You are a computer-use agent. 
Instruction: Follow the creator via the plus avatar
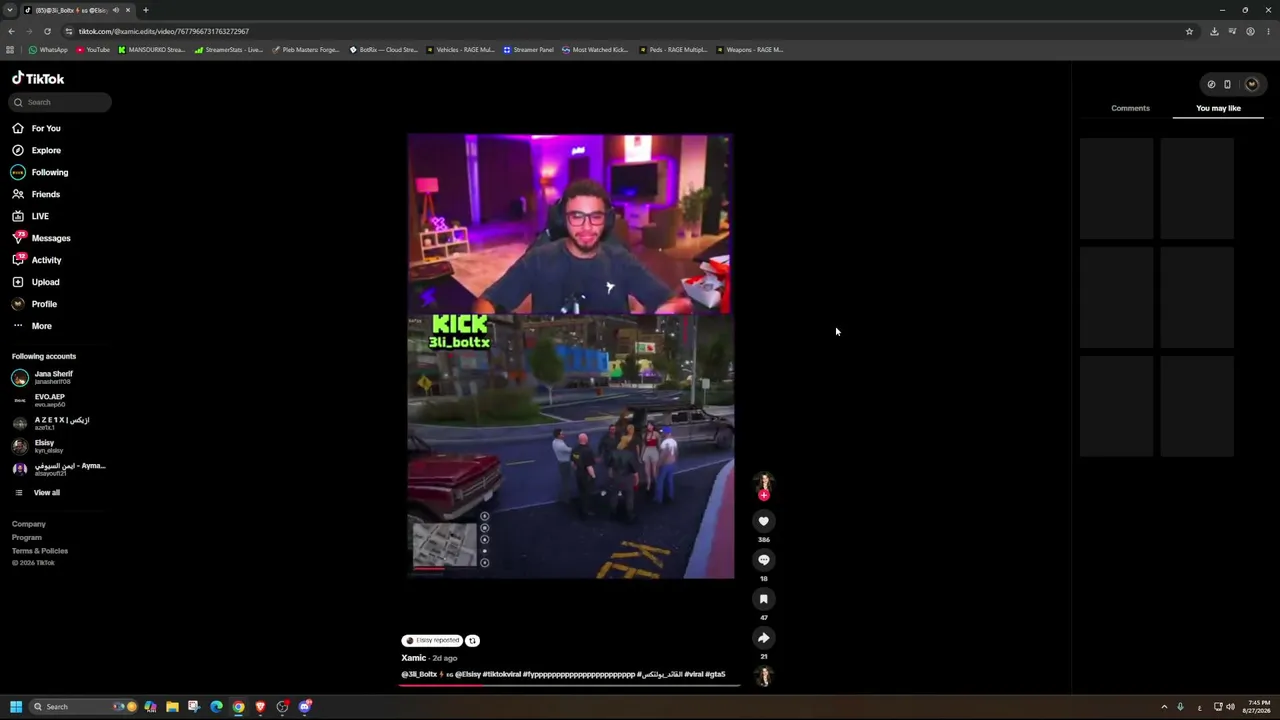763,495
